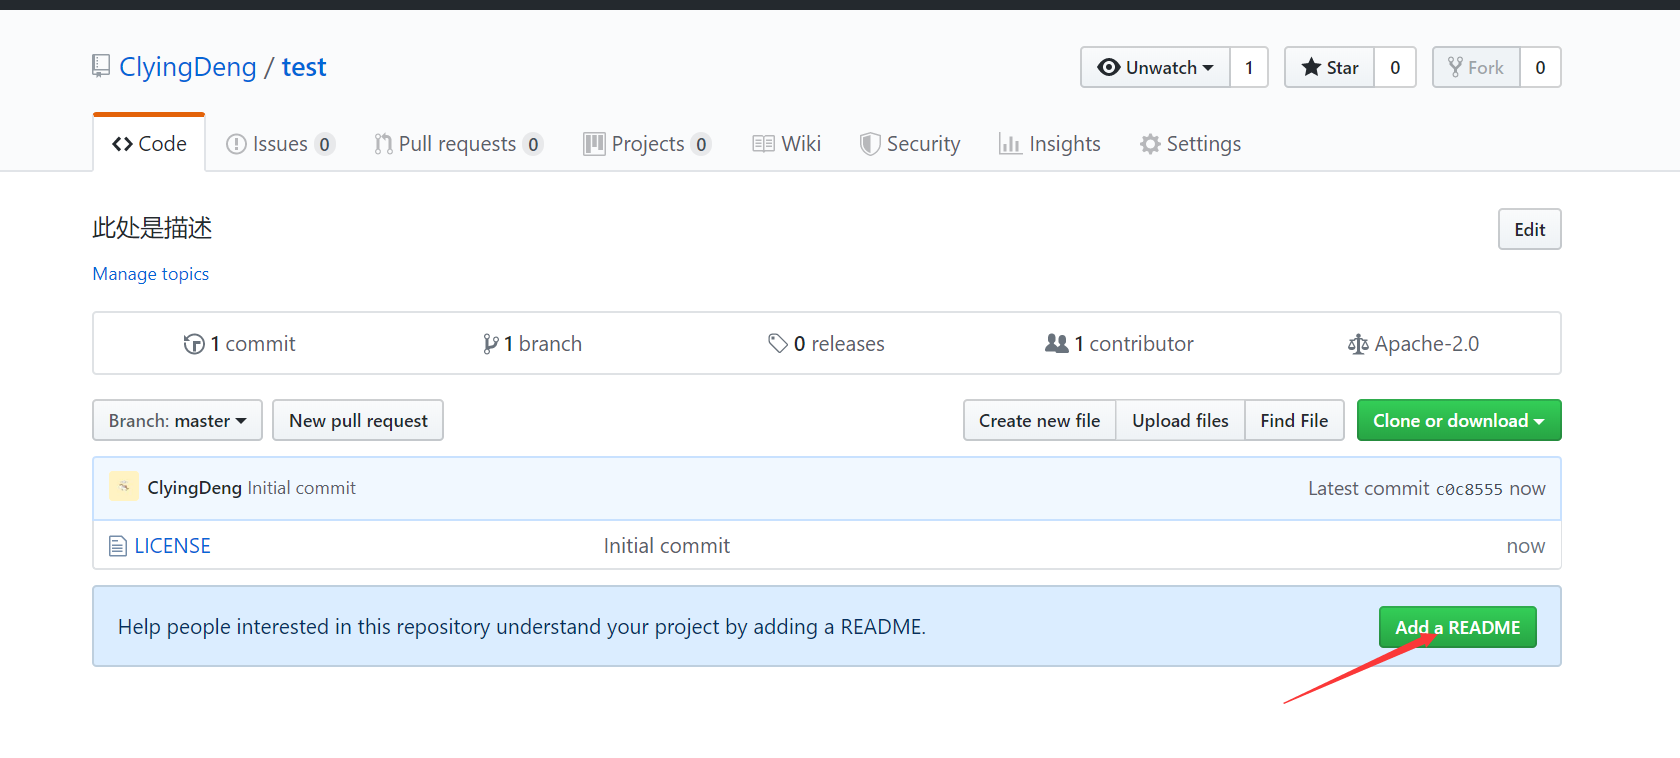Click the releases tag icon
The image size is (1680, 758).
778,344
